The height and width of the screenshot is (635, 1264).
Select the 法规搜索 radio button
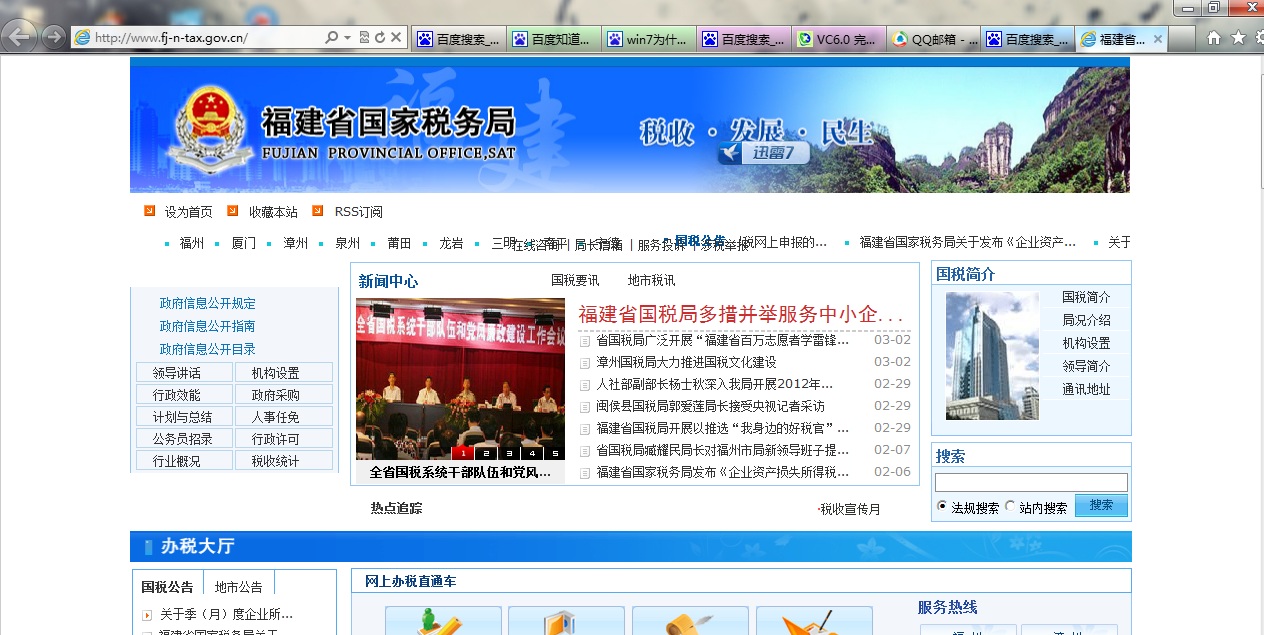pyautogui.click(x=942, y=507)
